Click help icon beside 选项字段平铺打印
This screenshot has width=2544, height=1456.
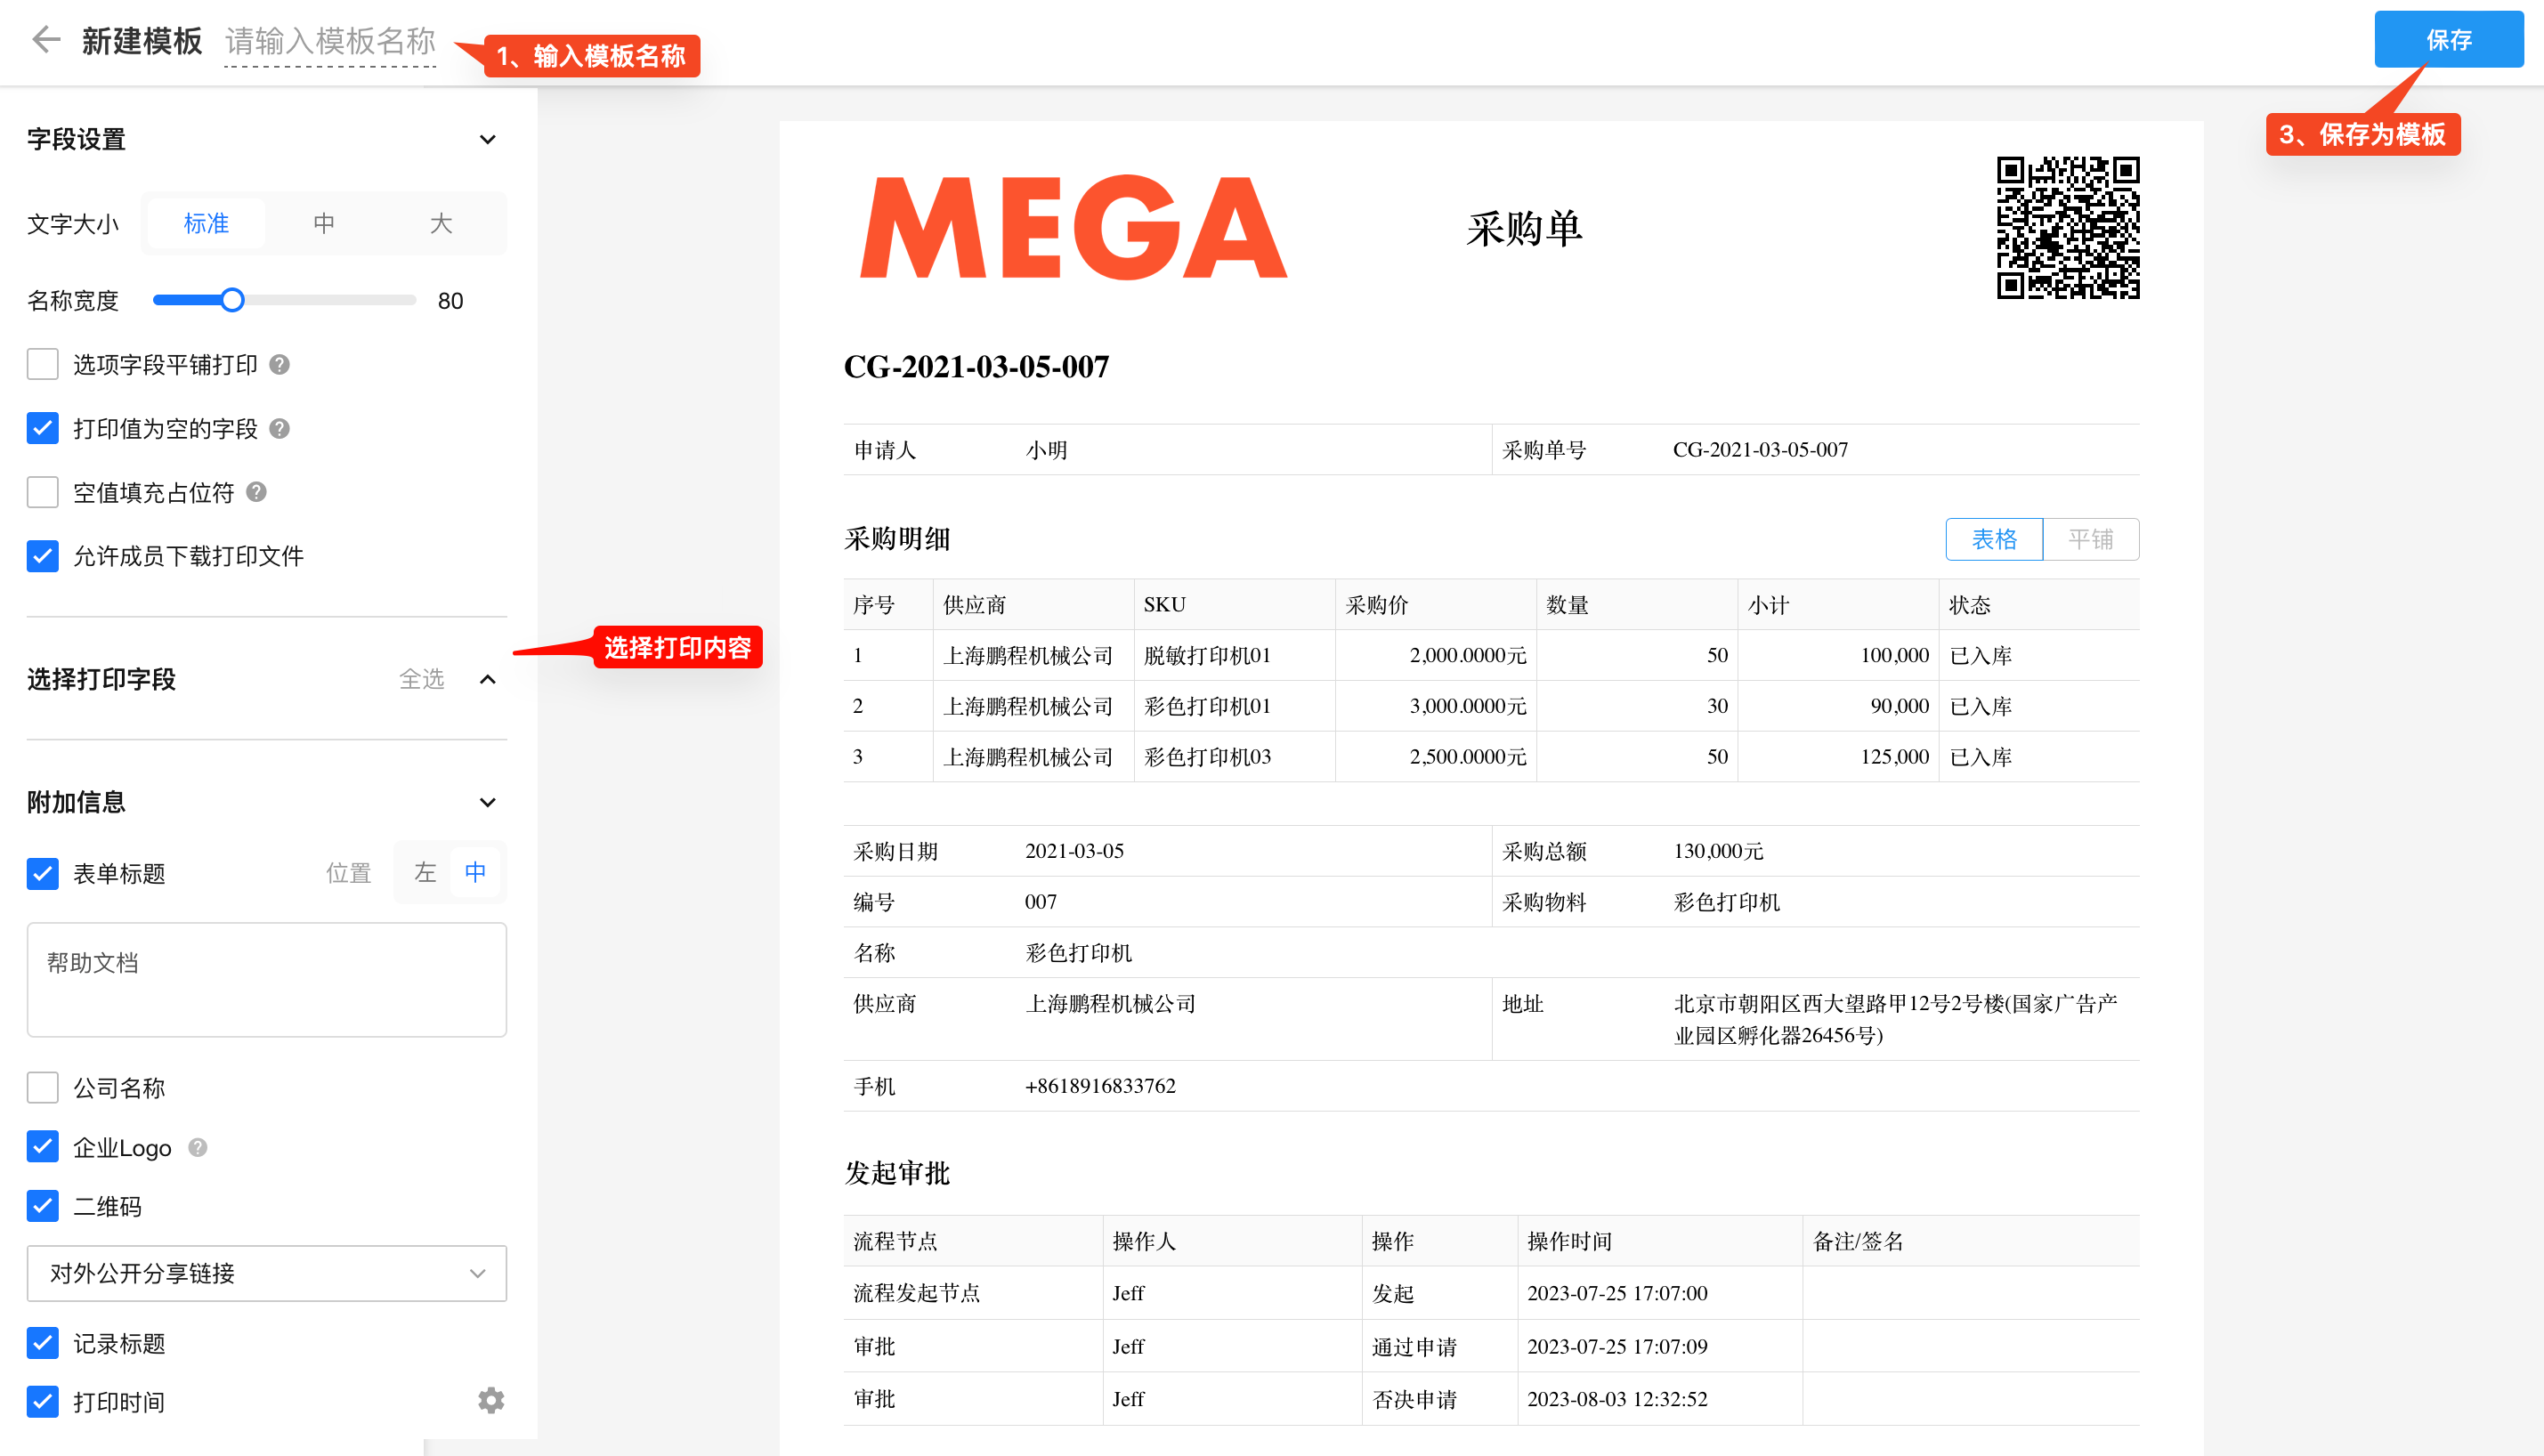coord(280,365)
